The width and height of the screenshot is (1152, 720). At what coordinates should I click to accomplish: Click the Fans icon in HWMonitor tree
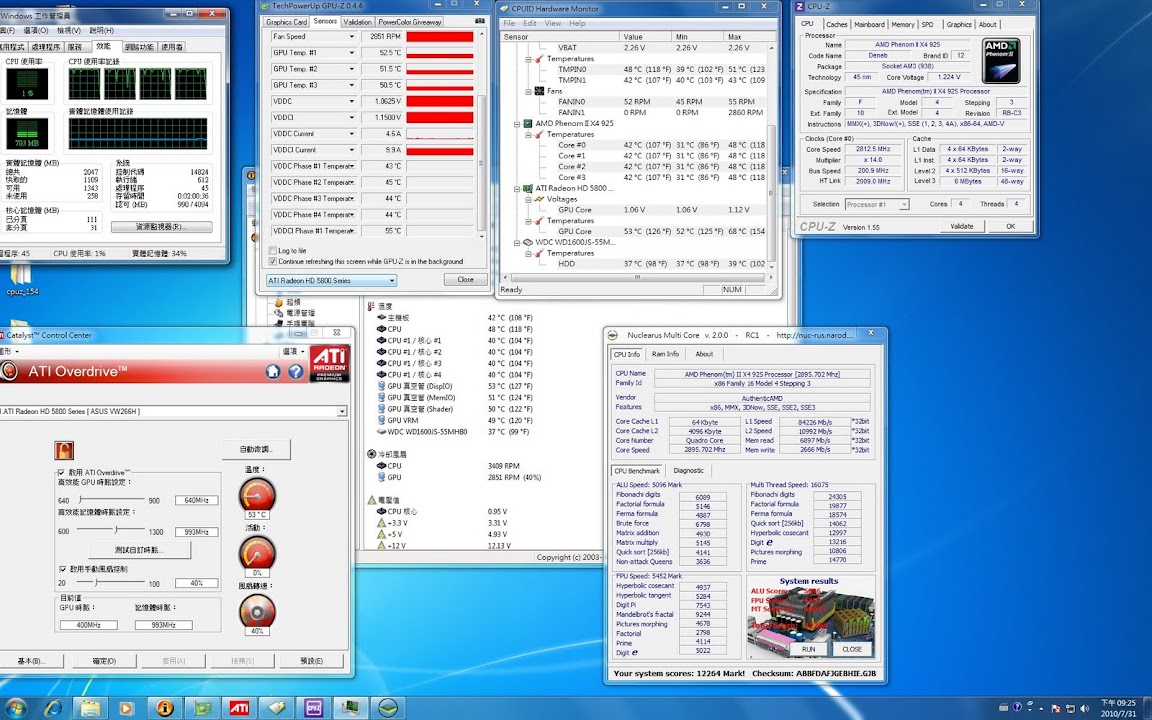pyautogui.click(x=539, y=91)
